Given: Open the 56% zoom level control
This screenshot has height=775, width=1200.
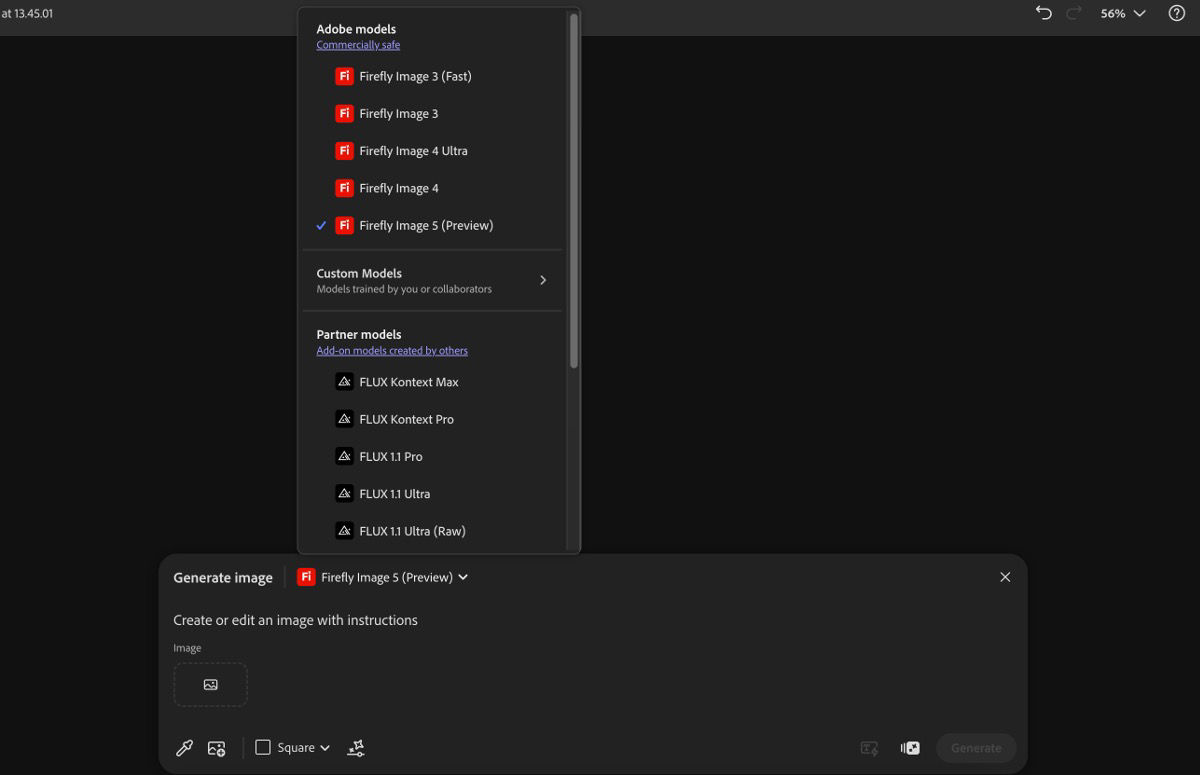Looking at the screenshot, I should (1114, 13).
